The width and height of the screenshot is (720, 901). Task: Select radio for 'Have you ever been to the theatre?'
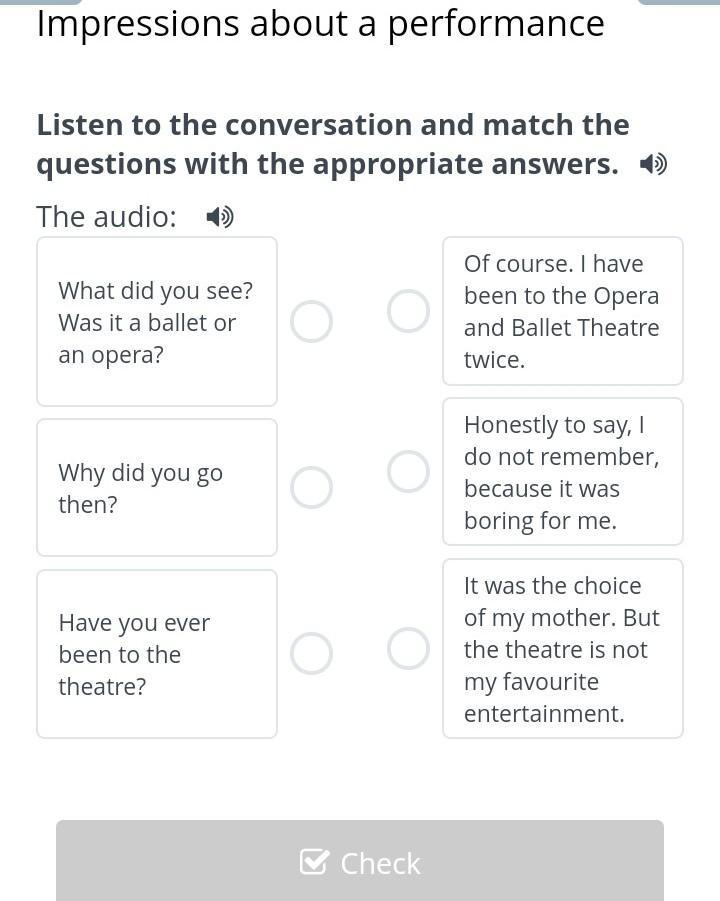pyautogui.click(x=311, y=653)
